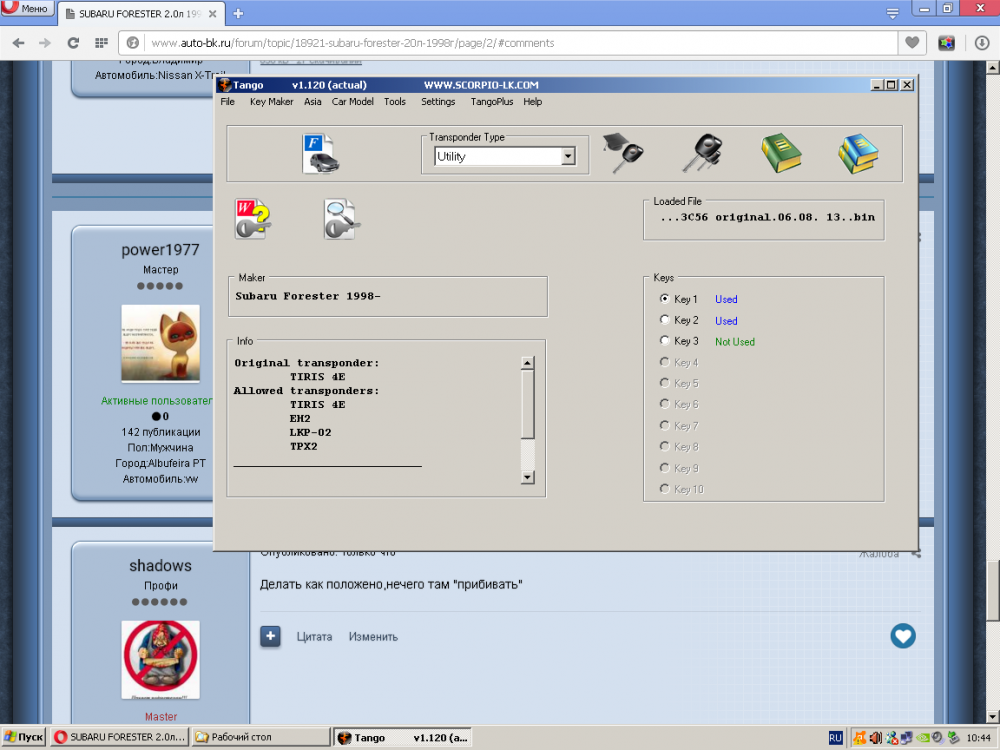The width and height of the screenshot is (1000, 750).
Task: Open the Asia menu
Action: (x=312, y=101)
